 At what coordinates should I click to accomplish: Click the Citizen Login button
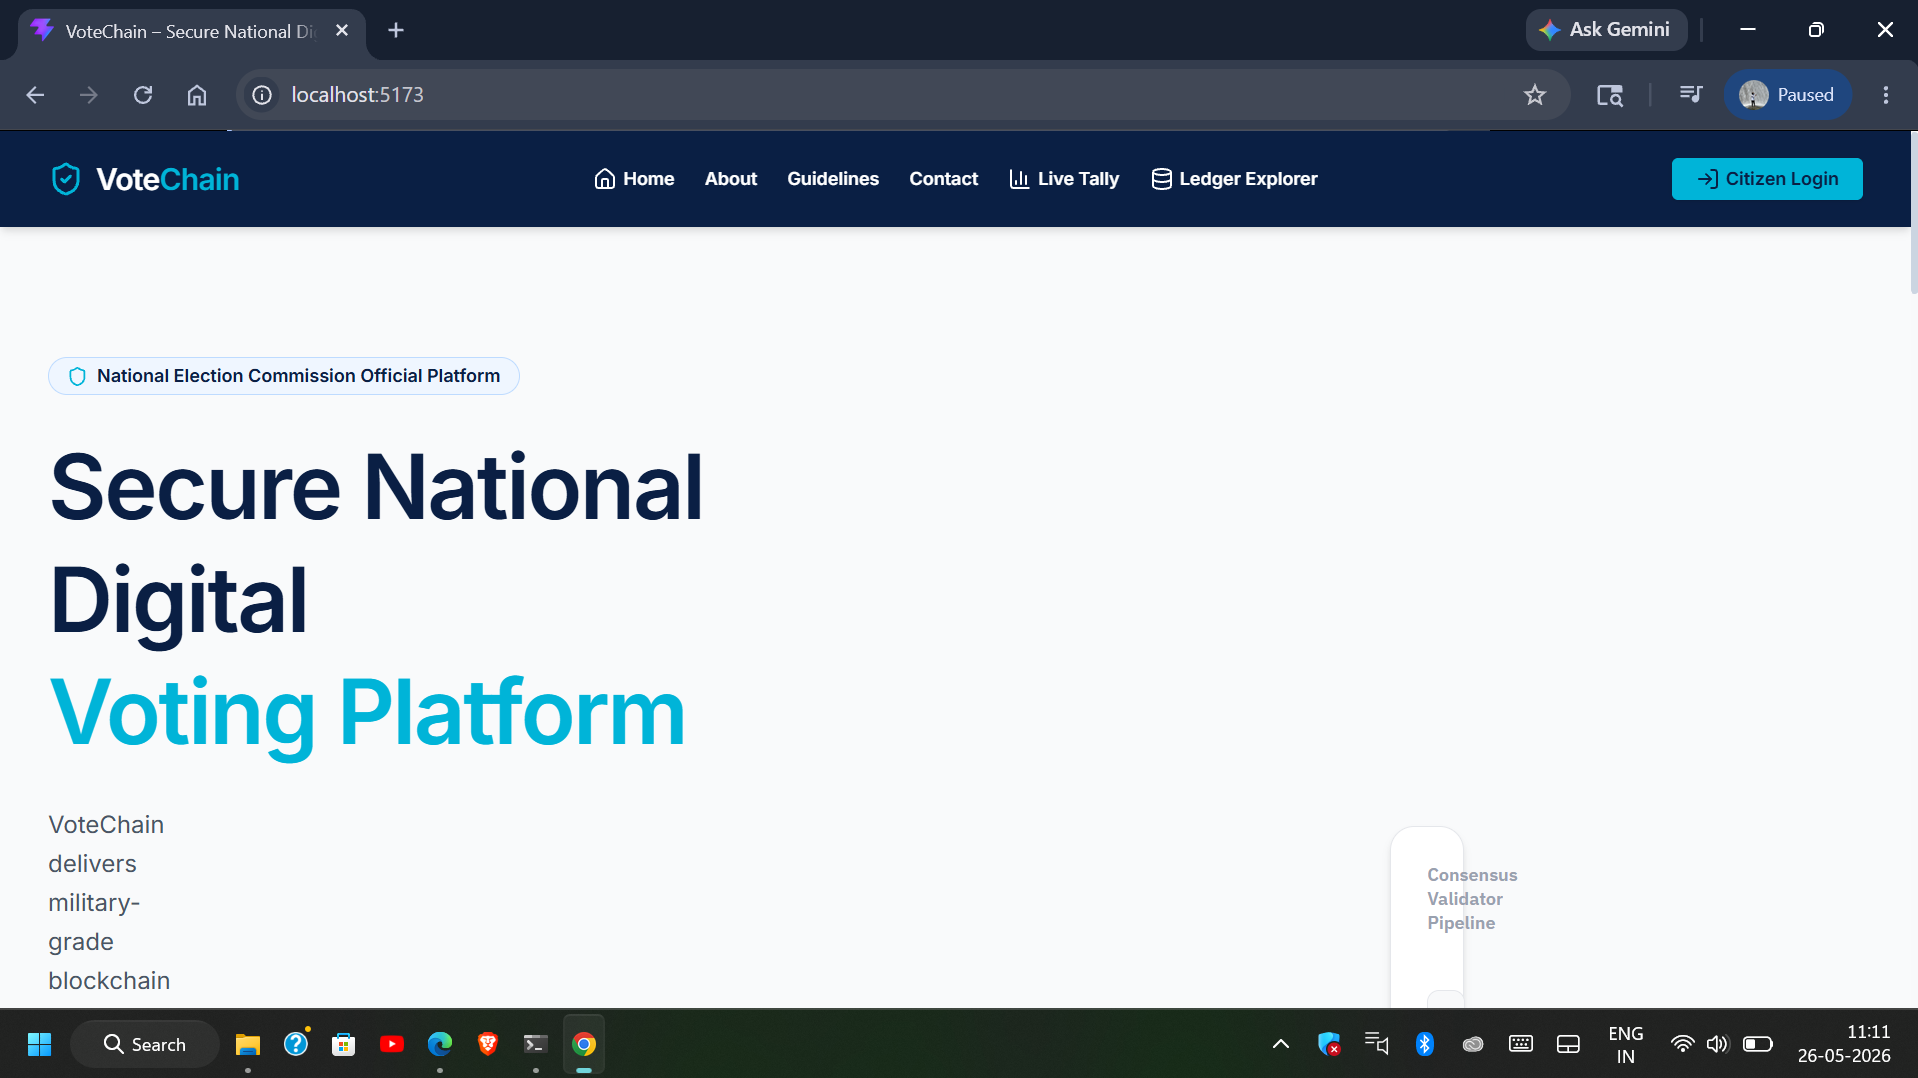pyautogui.click(x=1767, y=179)
